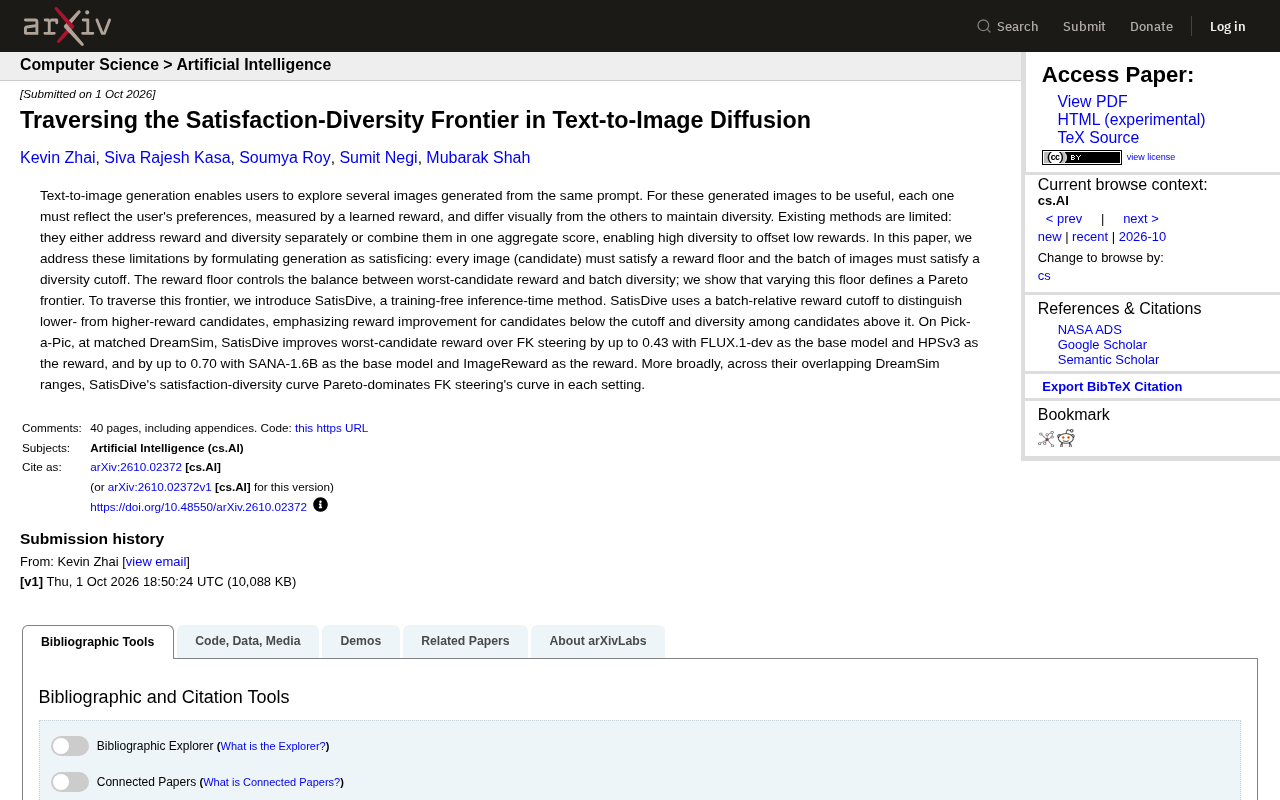Select the Demos tab

[361, 641]
